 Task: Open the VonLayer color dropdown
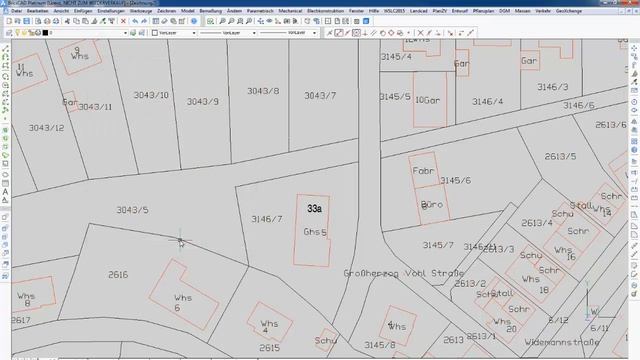click(194, 33)
